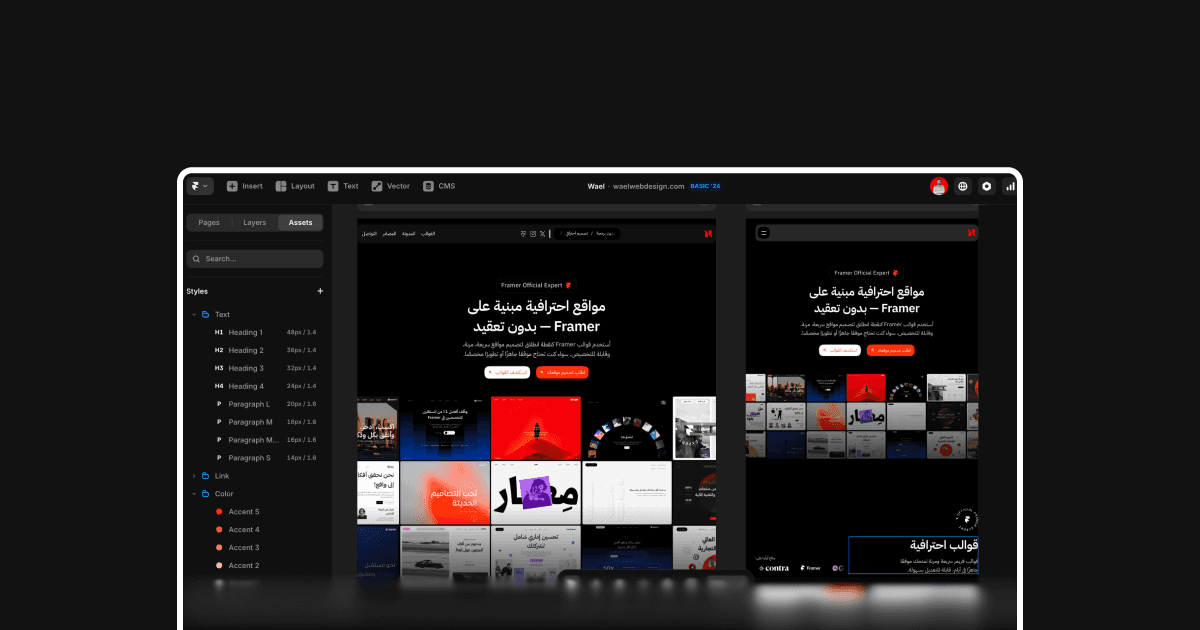Click the Styles section heading
The width and height of the screenshot is (1200, 630).
pyautogui.click(x=197, y=291)
